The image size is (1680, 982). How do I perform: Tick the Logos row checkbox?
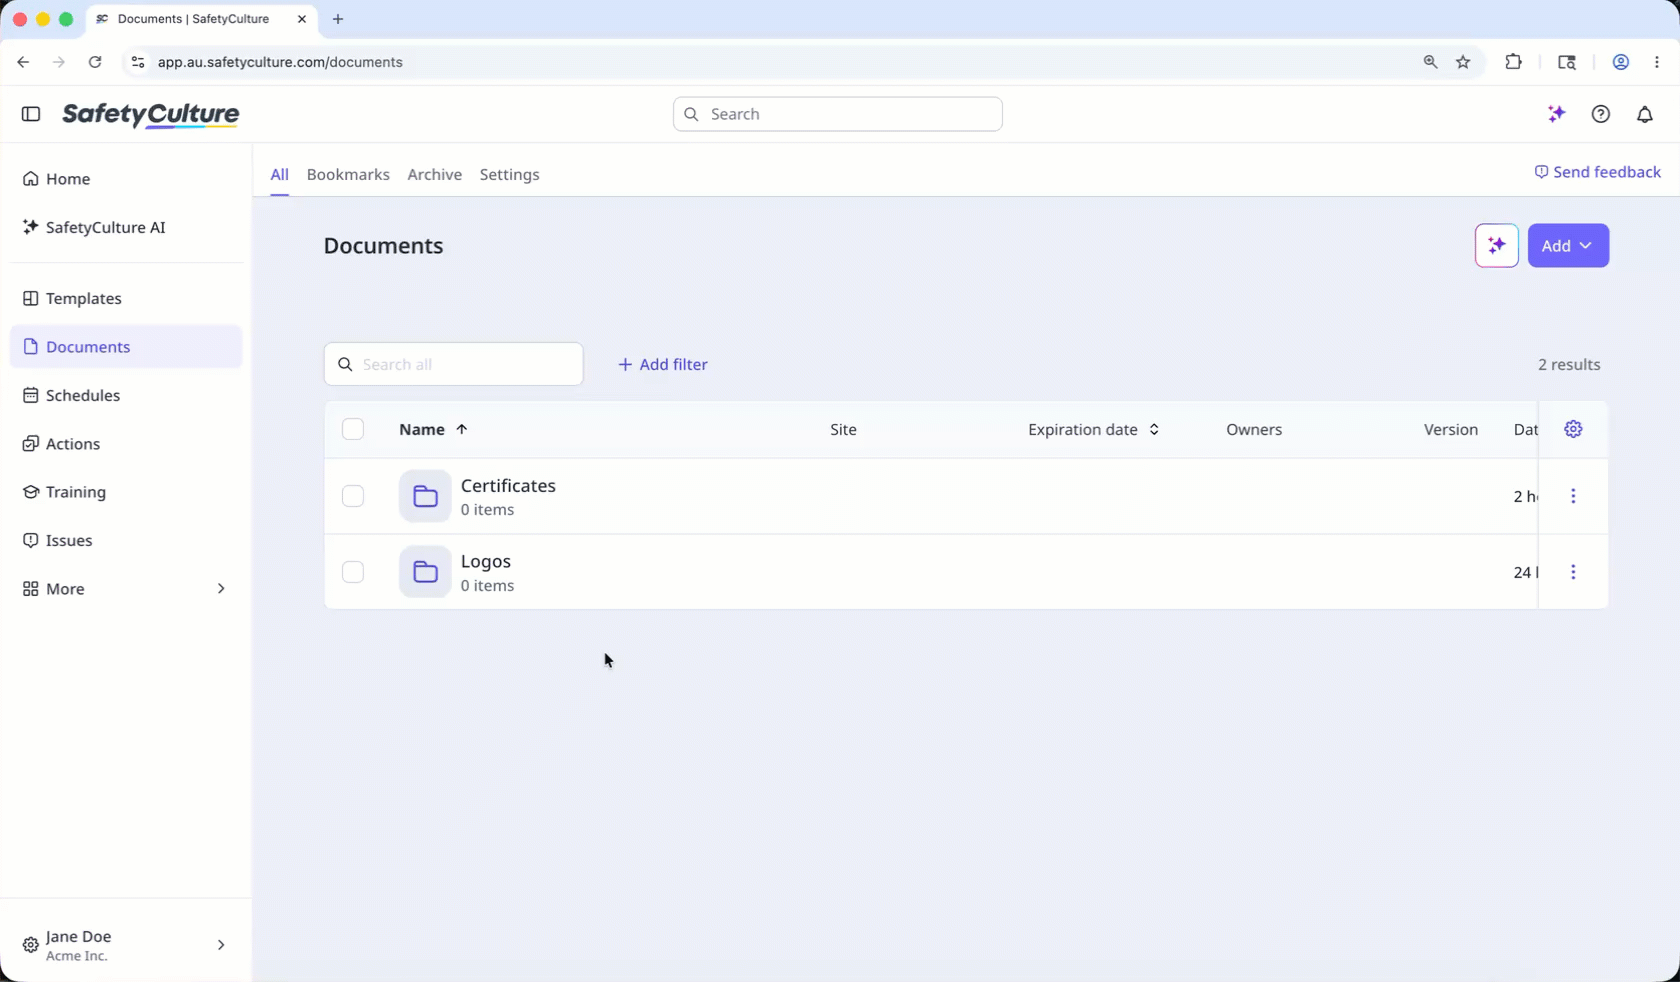353,572
